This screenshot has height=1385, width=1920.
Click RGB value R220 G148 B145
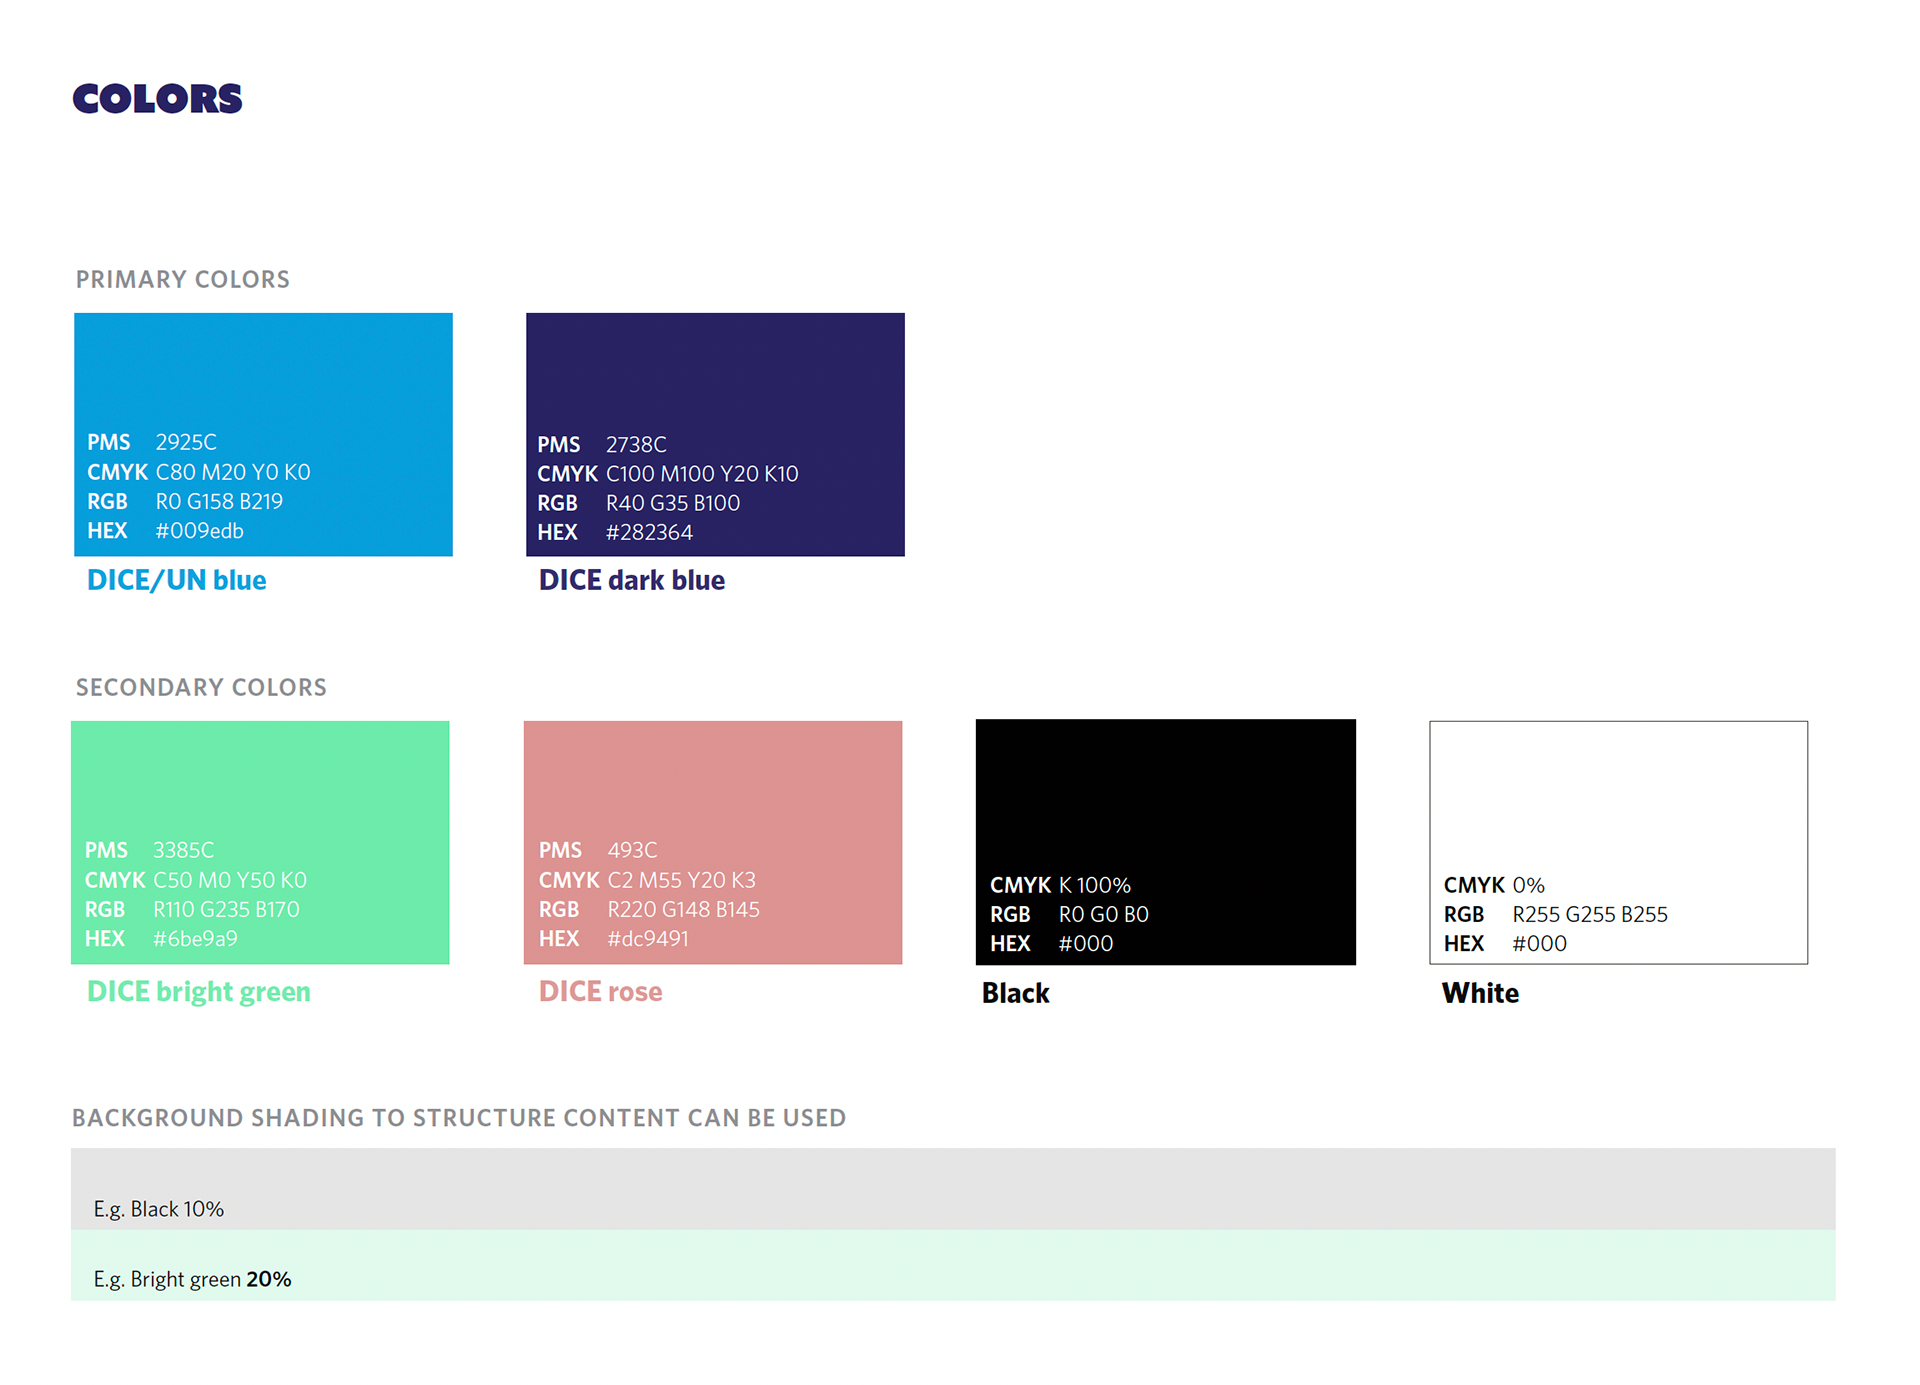(x=683, y=909)
